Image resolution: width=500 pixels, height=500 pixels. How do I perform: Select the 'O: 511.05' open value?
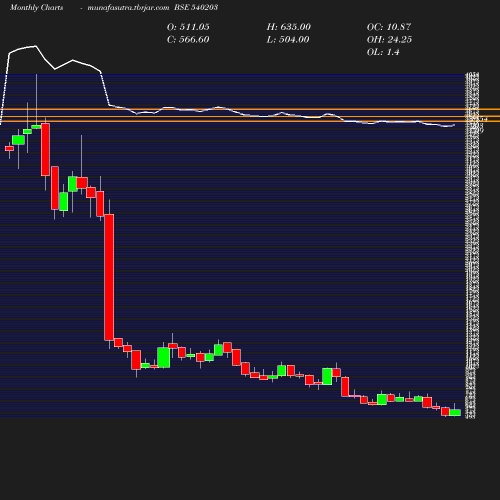[188, 27]
